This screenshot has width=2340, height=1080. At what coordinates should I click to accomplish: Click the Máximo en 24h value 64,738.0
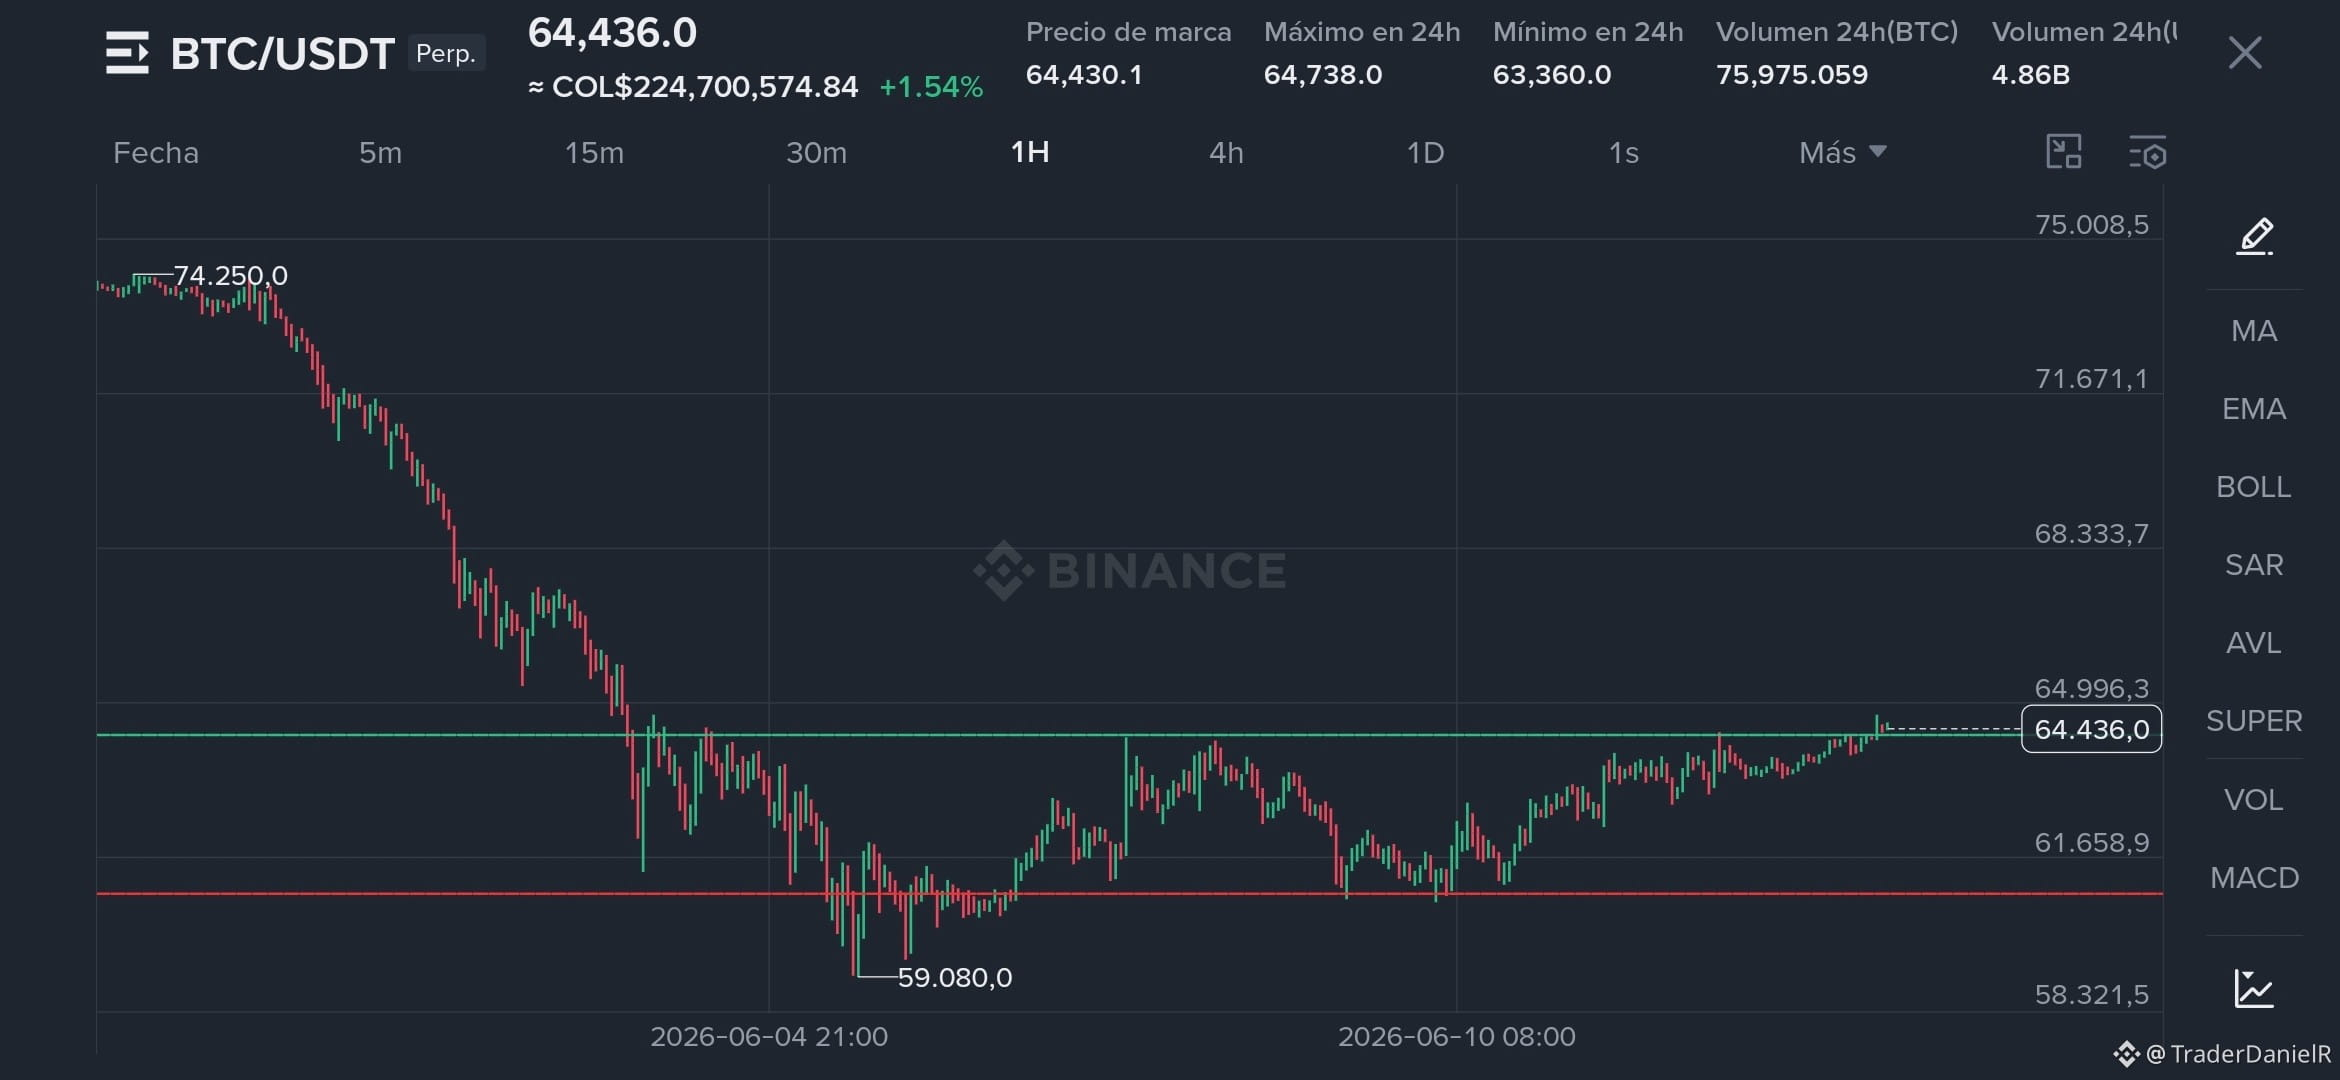click(1323, 75)
